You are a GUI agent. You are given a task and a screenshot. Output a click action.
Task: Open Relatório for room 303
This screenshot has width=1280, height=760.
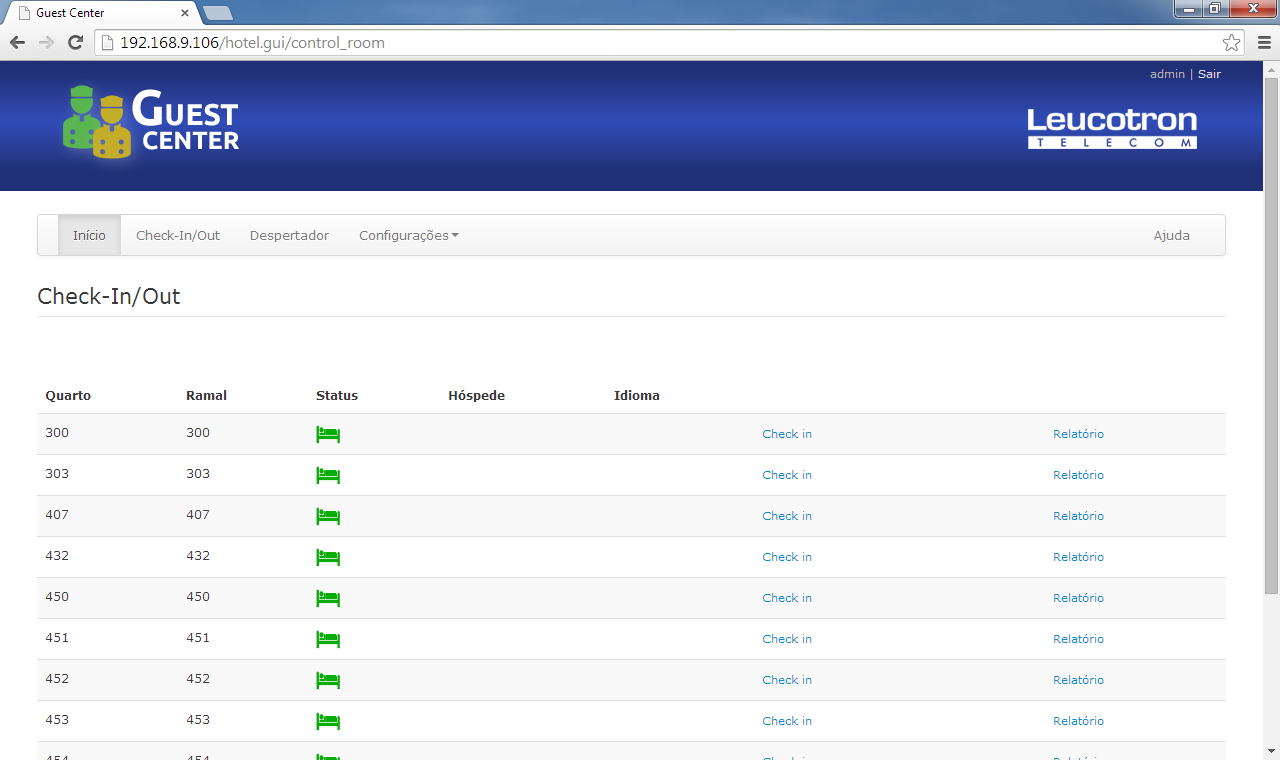click(x=1078, y=475)
